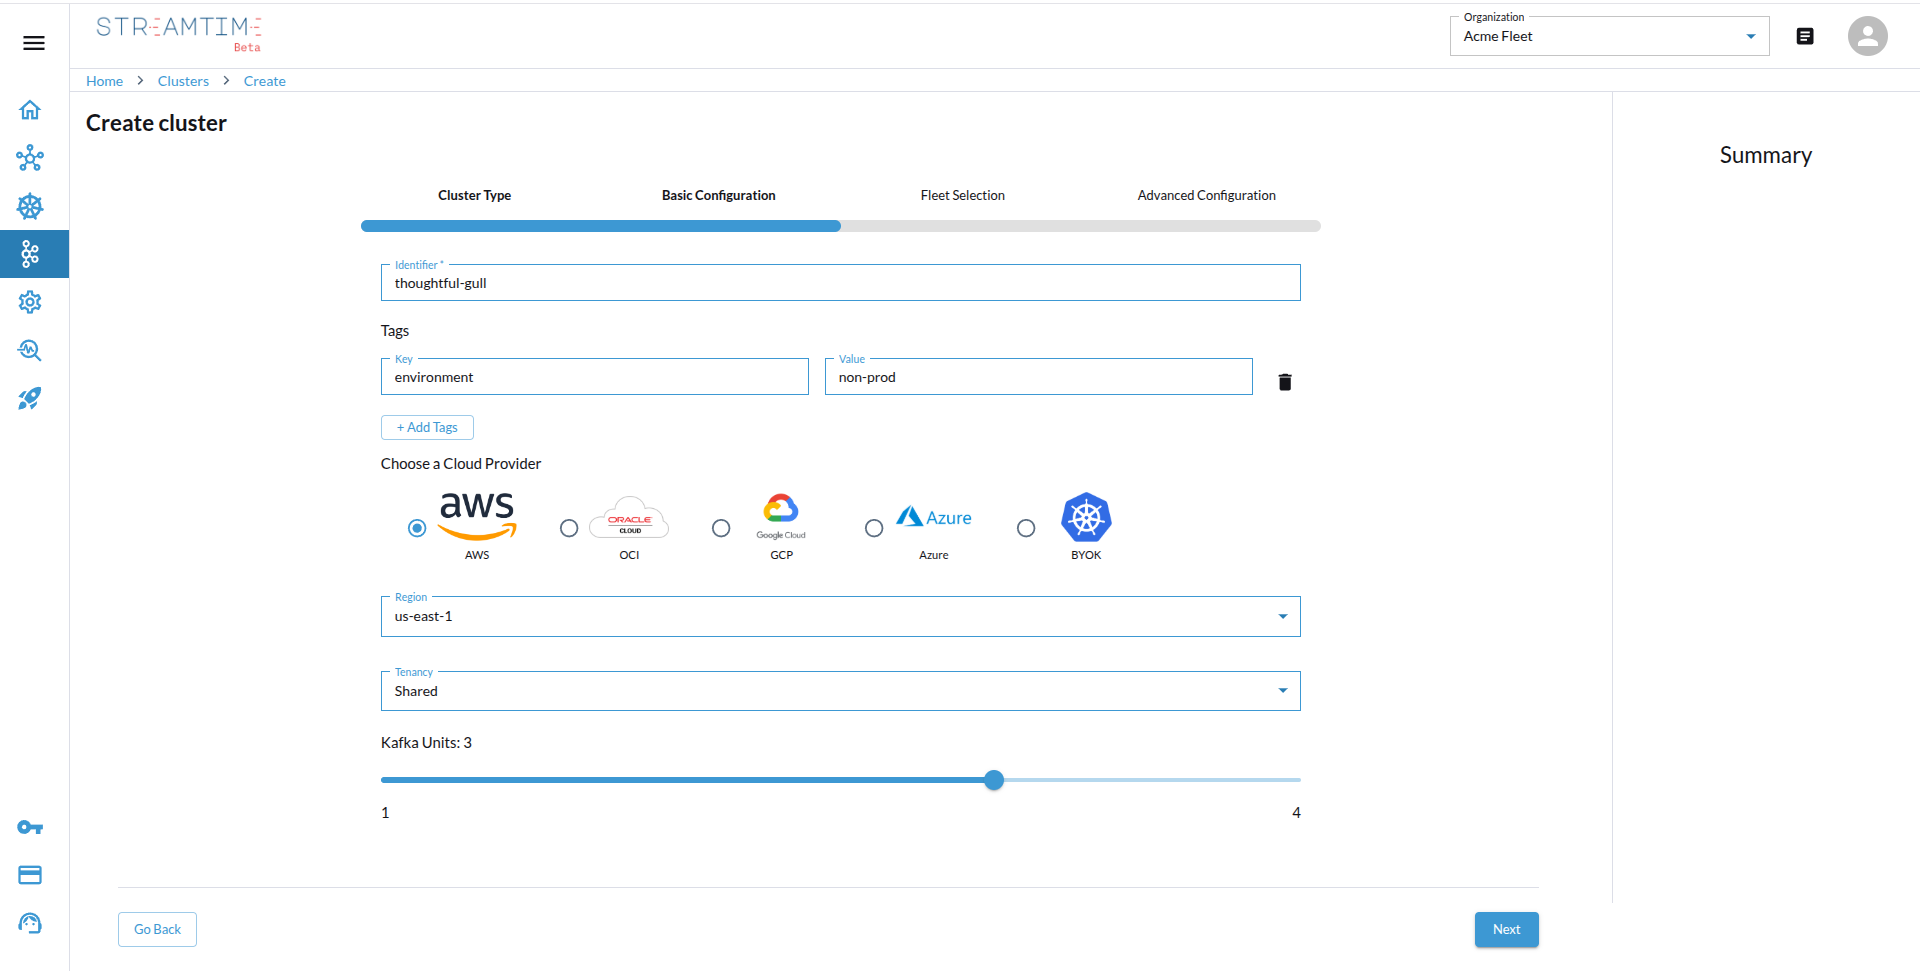
Task: Open the Tenancy dropdown
Action: [x=840, y=691]
